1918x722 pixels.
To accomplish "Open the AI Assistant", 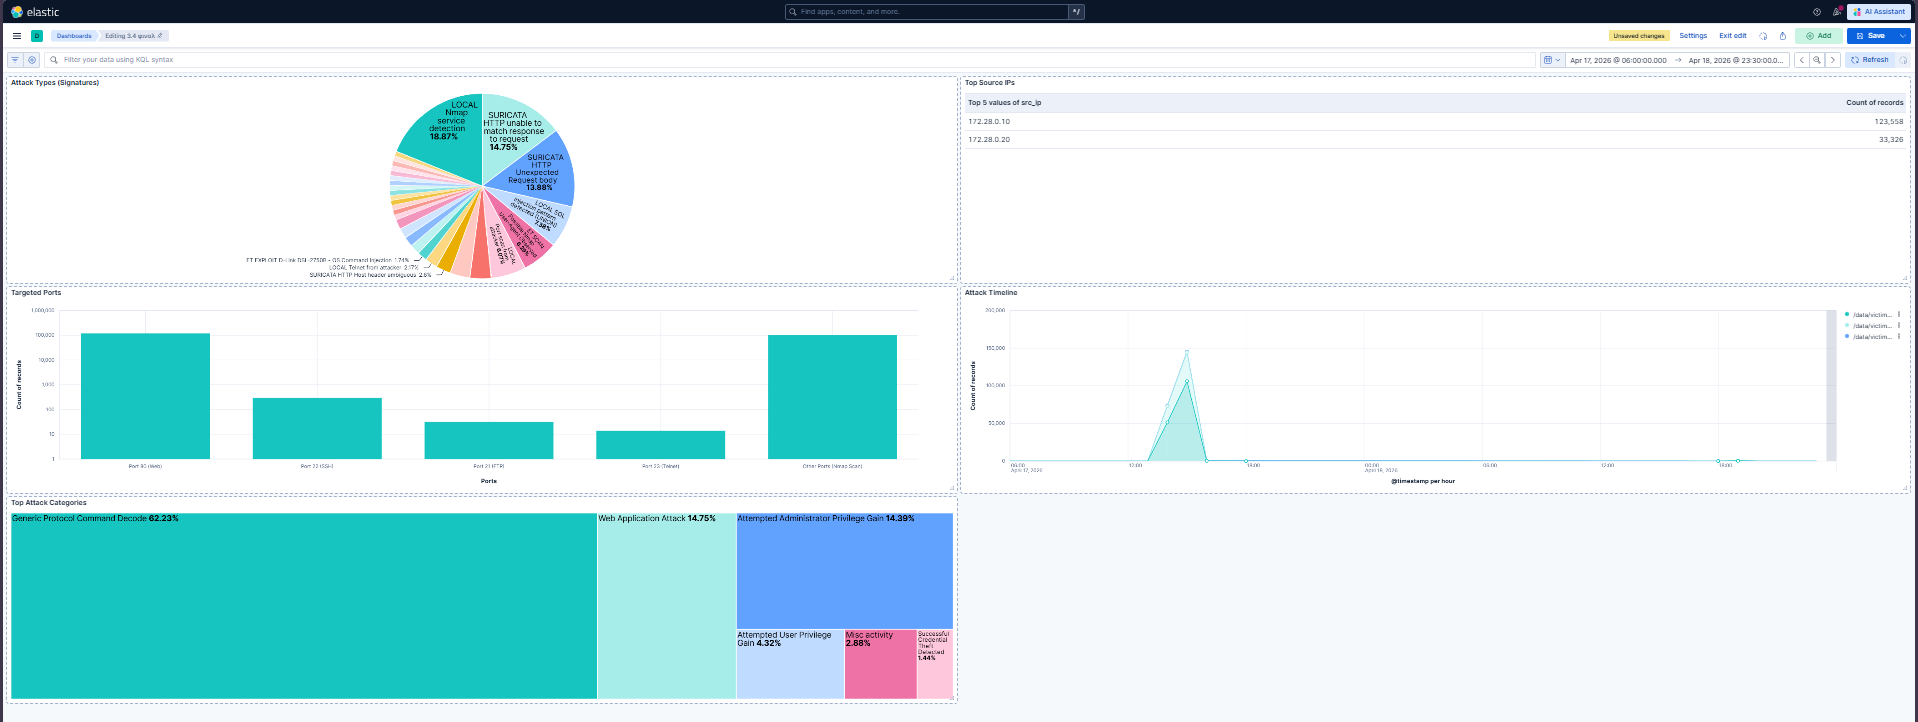I will [x=1879, y=12].
